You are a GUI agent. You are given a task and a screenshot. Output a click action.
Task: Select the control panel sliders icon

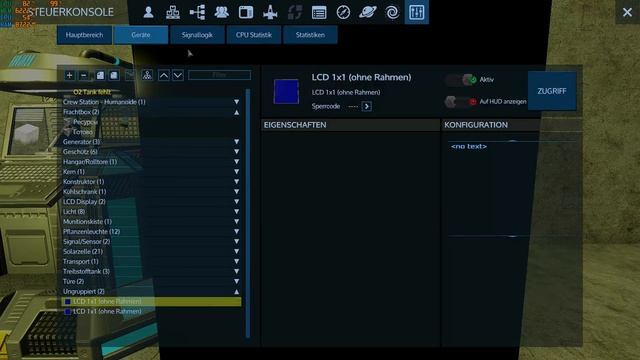(x=417, y=12)
